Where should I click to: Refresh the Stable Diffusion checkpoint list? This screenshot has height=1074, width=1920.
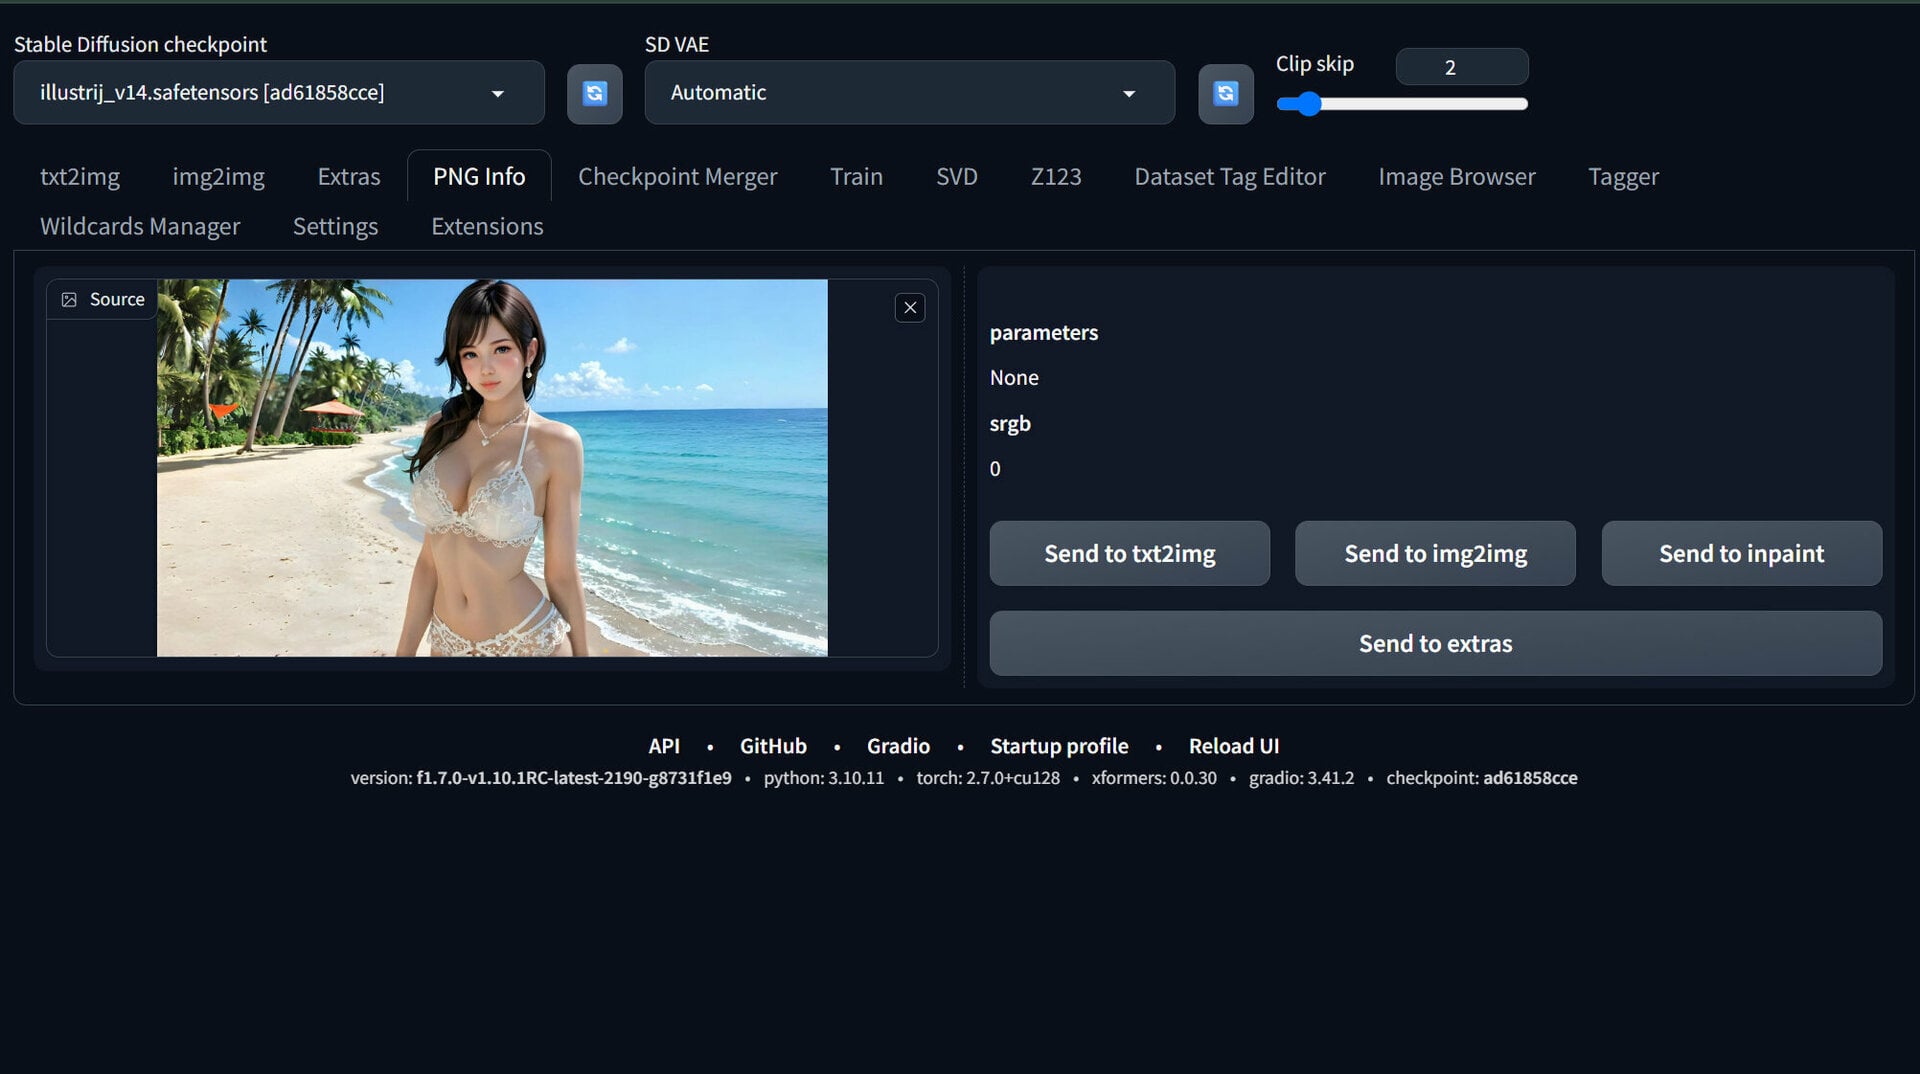(594, 93)
